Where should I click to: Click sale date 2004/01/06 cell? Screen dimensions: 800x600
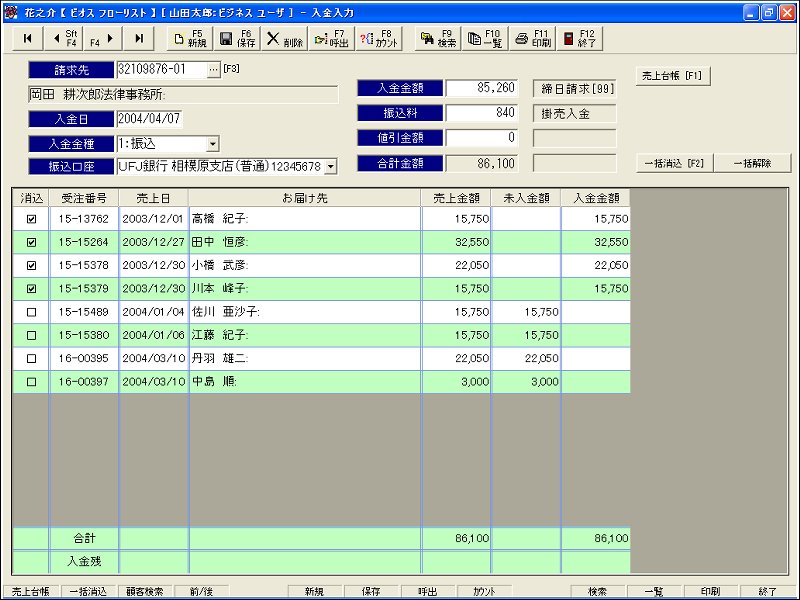tap(154, 335)
